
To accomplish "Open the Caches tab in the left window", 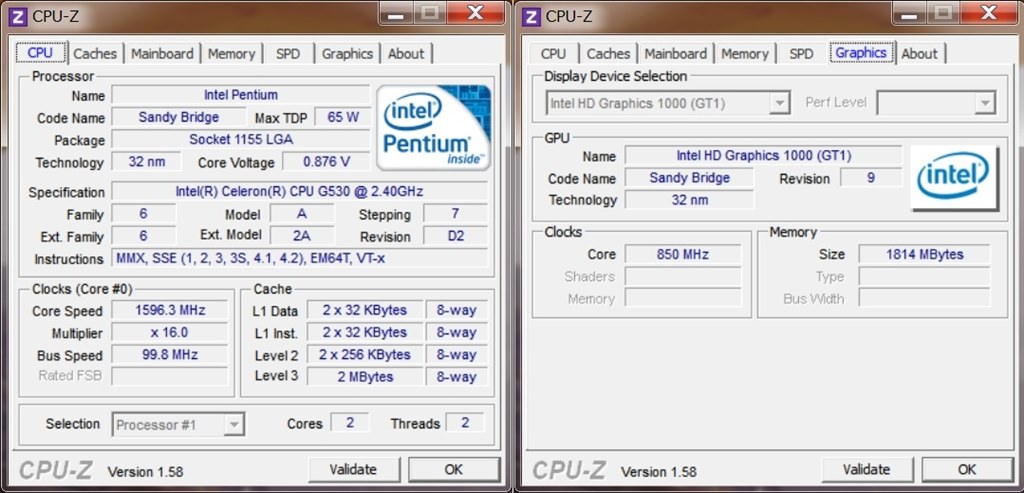I will tap(95, 54).
